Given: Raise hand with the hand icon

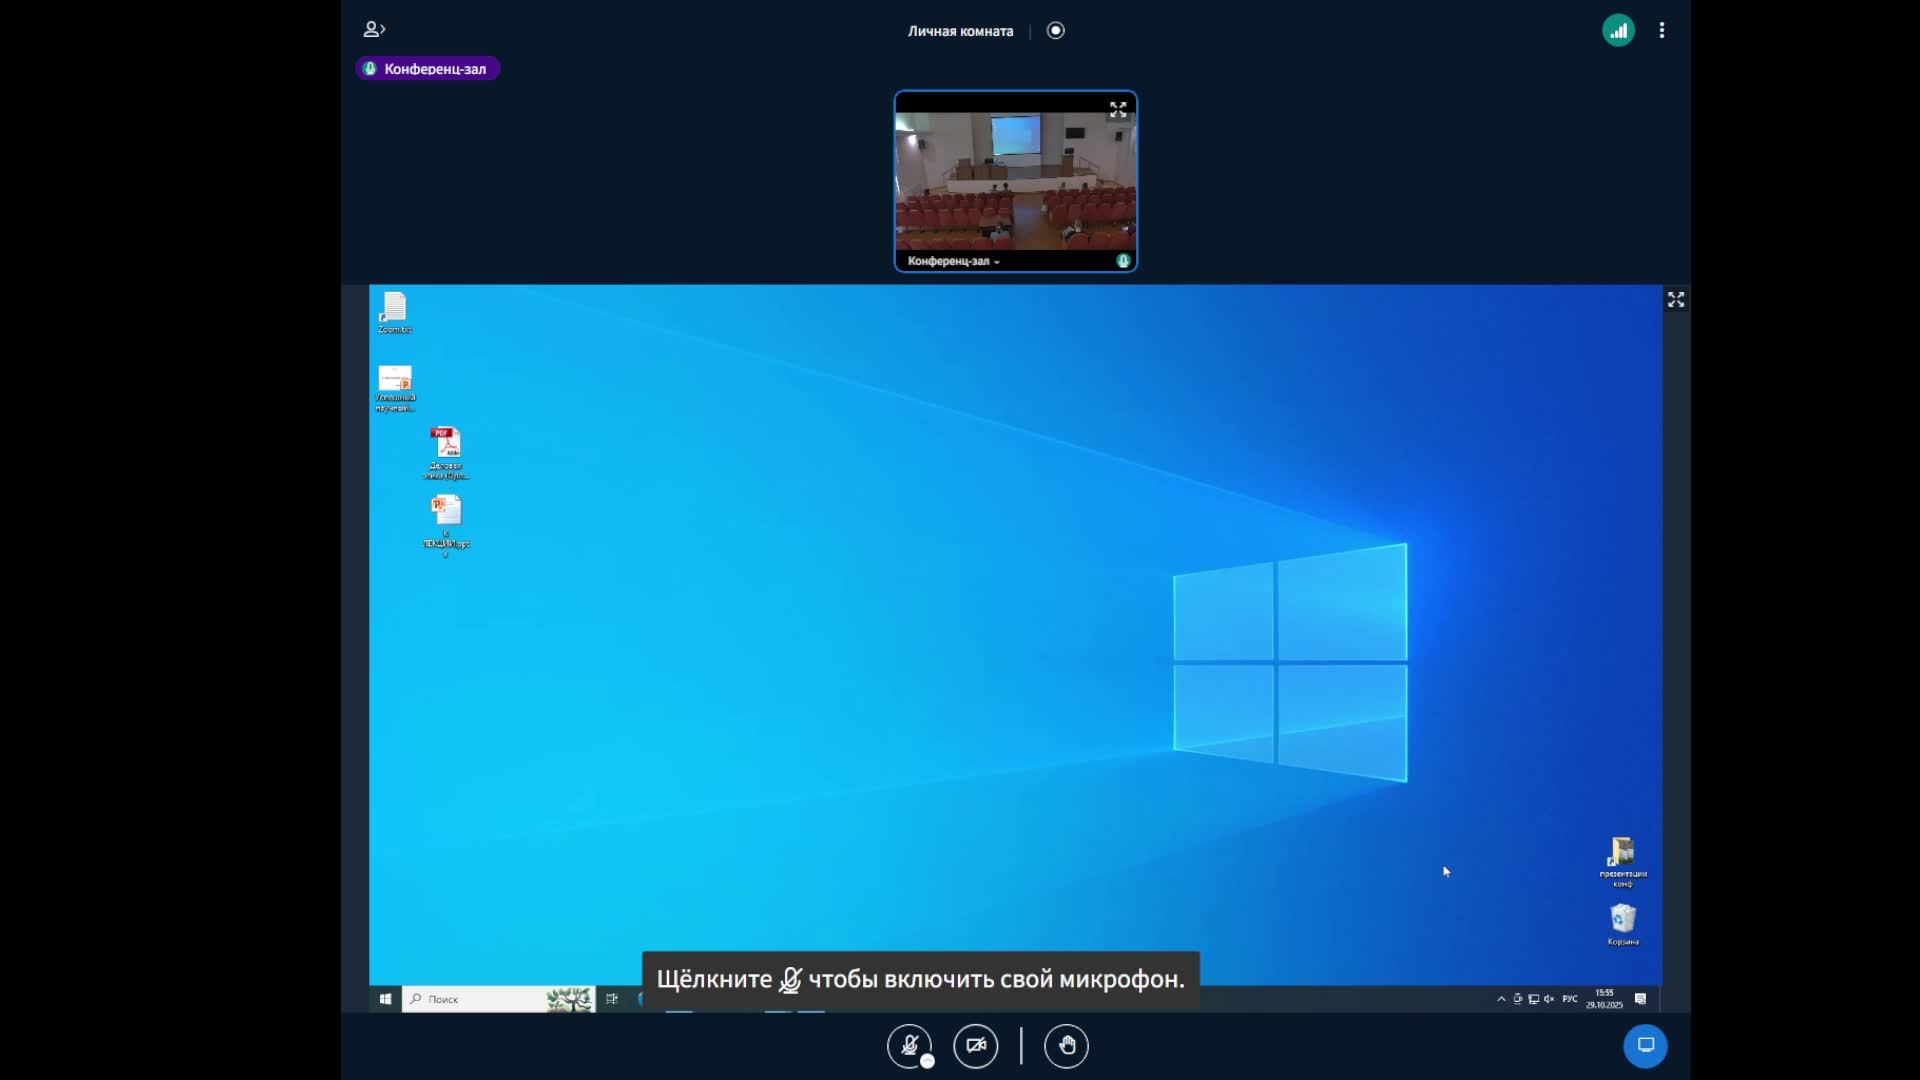Looking at the screenshot, I should click(1066, 1046).
